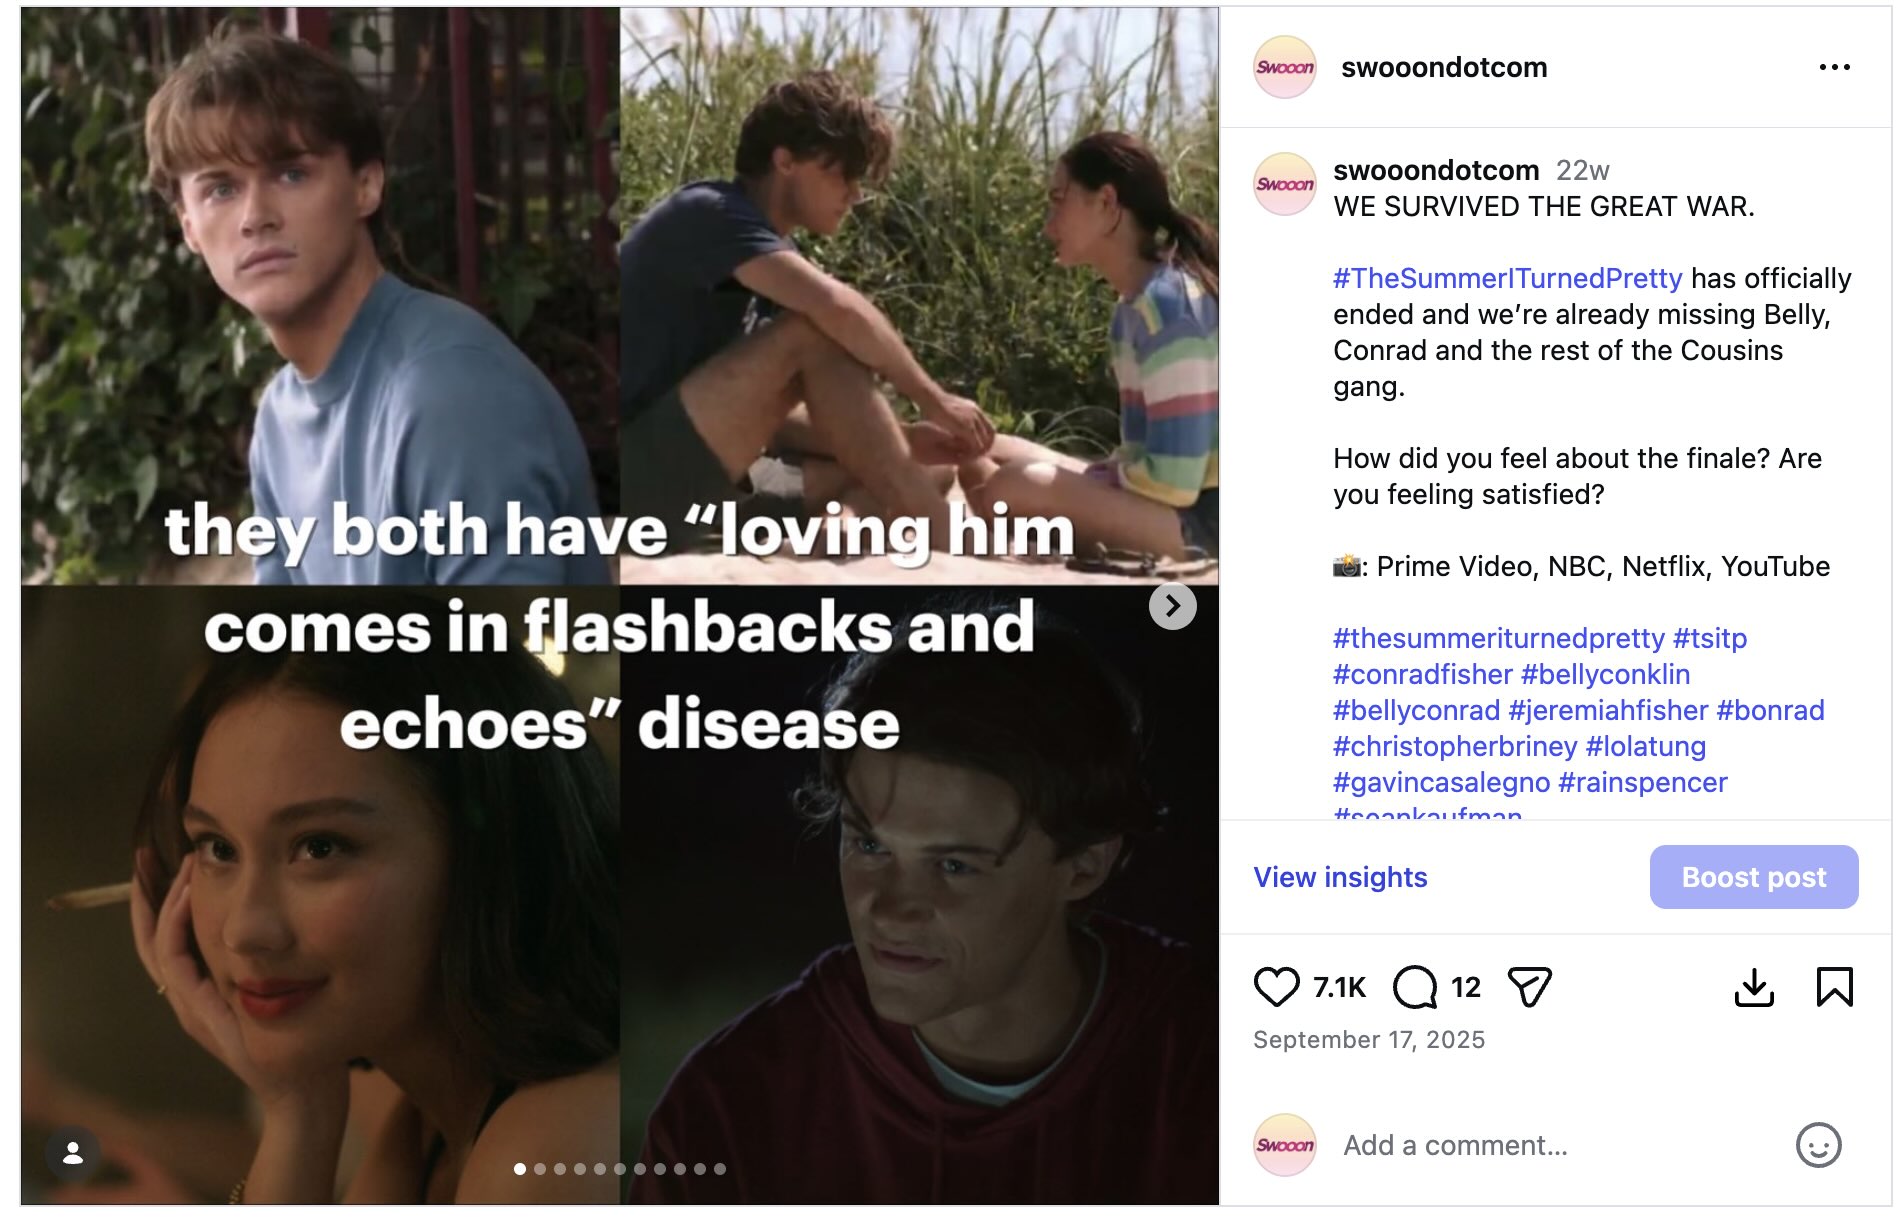1896x1226 pixels.
Task: Jump to the last carousel dot indicator
Action: point(720,1169)
